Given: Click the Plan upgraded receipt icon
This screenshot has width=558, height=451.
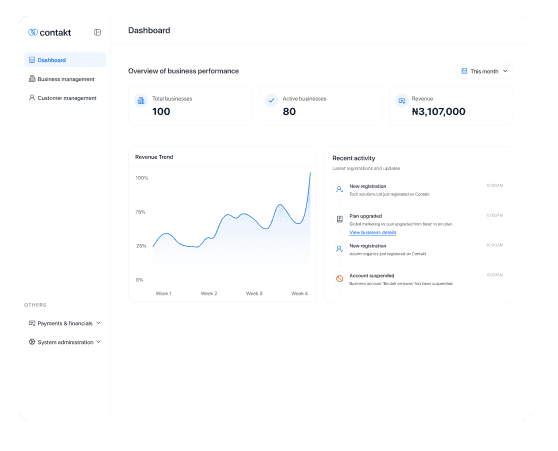Looking at the screenshot, I should click(339, 219).
